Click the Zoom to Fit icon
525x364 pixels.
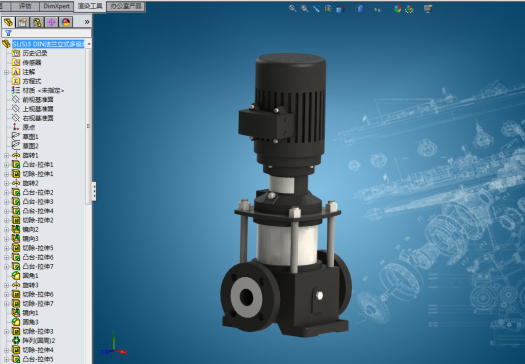coord(293,9)
